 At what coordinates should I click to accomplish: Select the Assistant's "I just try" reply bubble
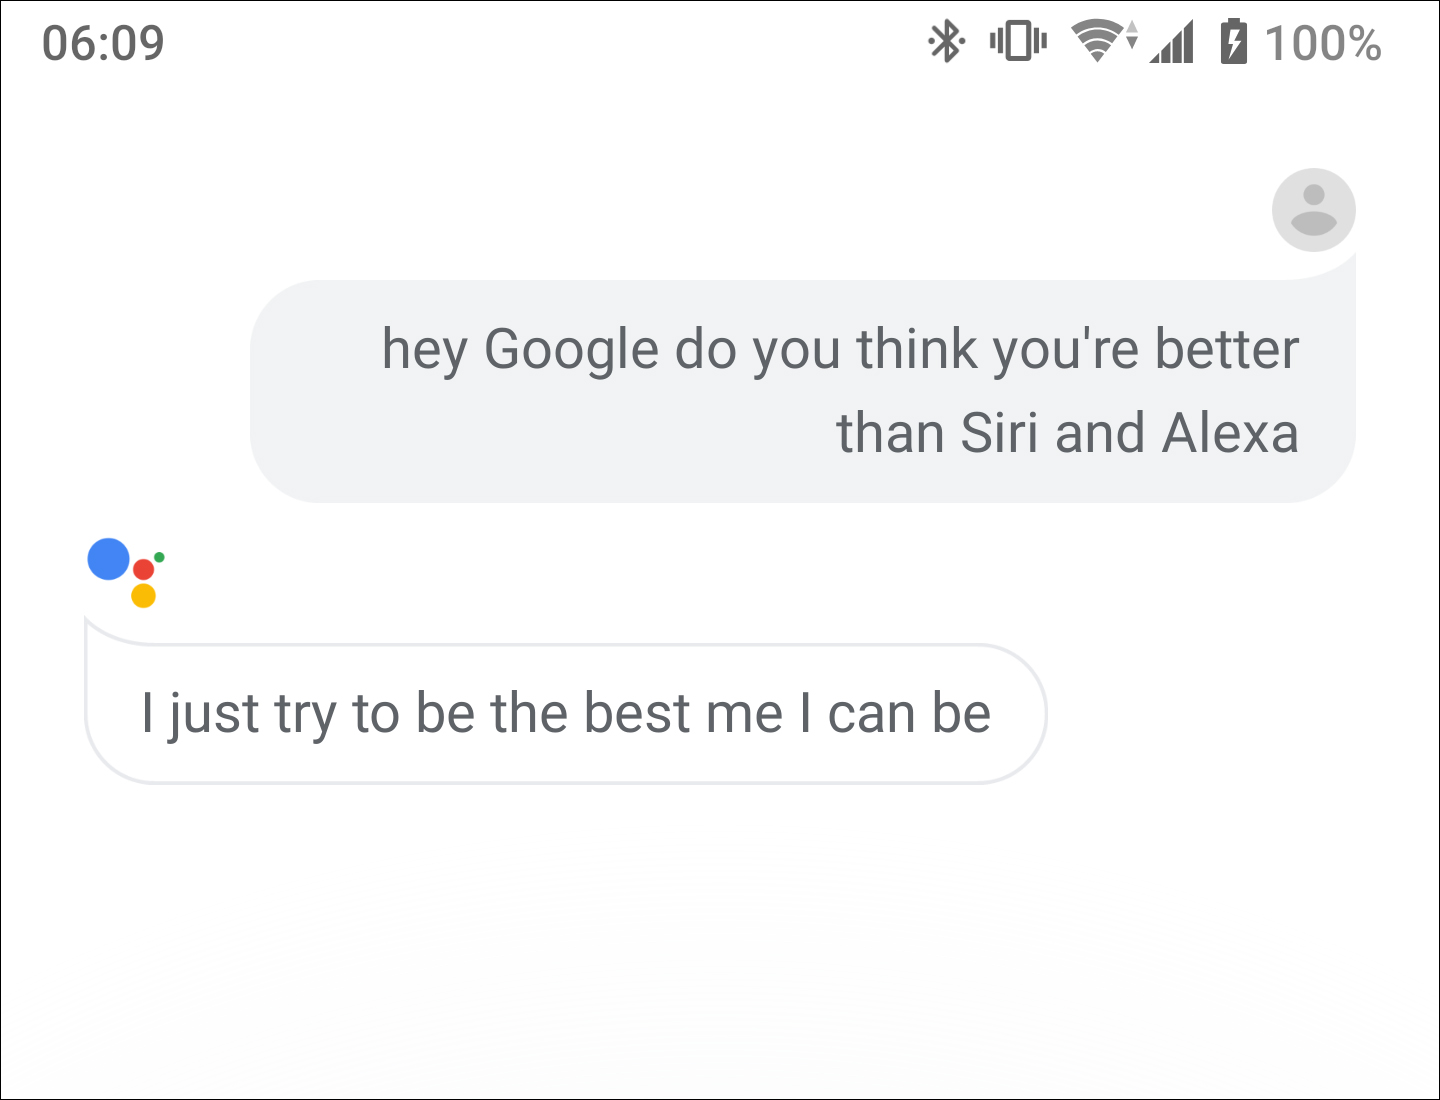click(x=565, y=714)
